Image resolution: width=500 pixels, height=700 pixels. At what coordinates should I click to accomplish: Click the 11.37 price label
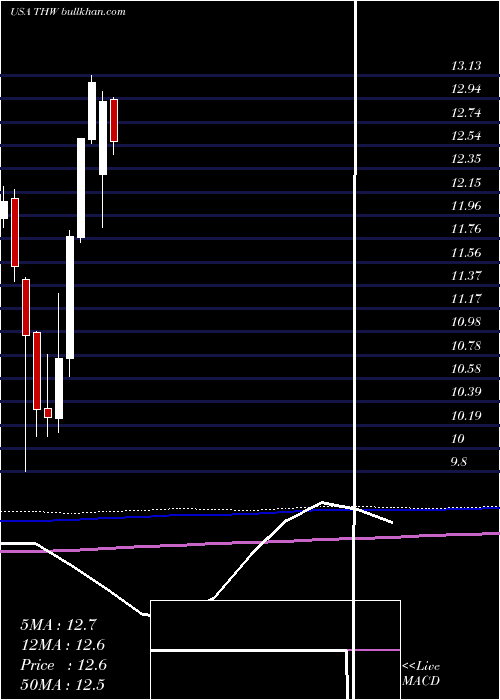(466, 276)
